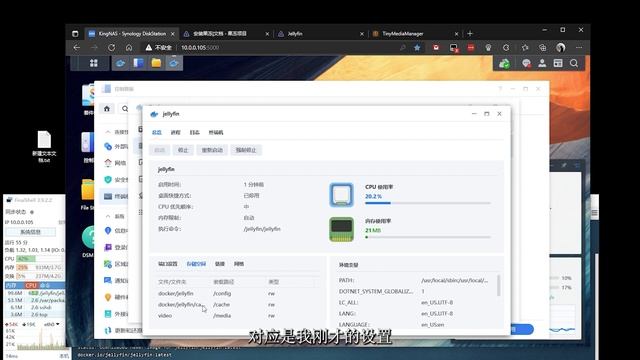640x360 pixels.
Task: Toggle the DSM widgets panel icon
Action: [558, 63]
